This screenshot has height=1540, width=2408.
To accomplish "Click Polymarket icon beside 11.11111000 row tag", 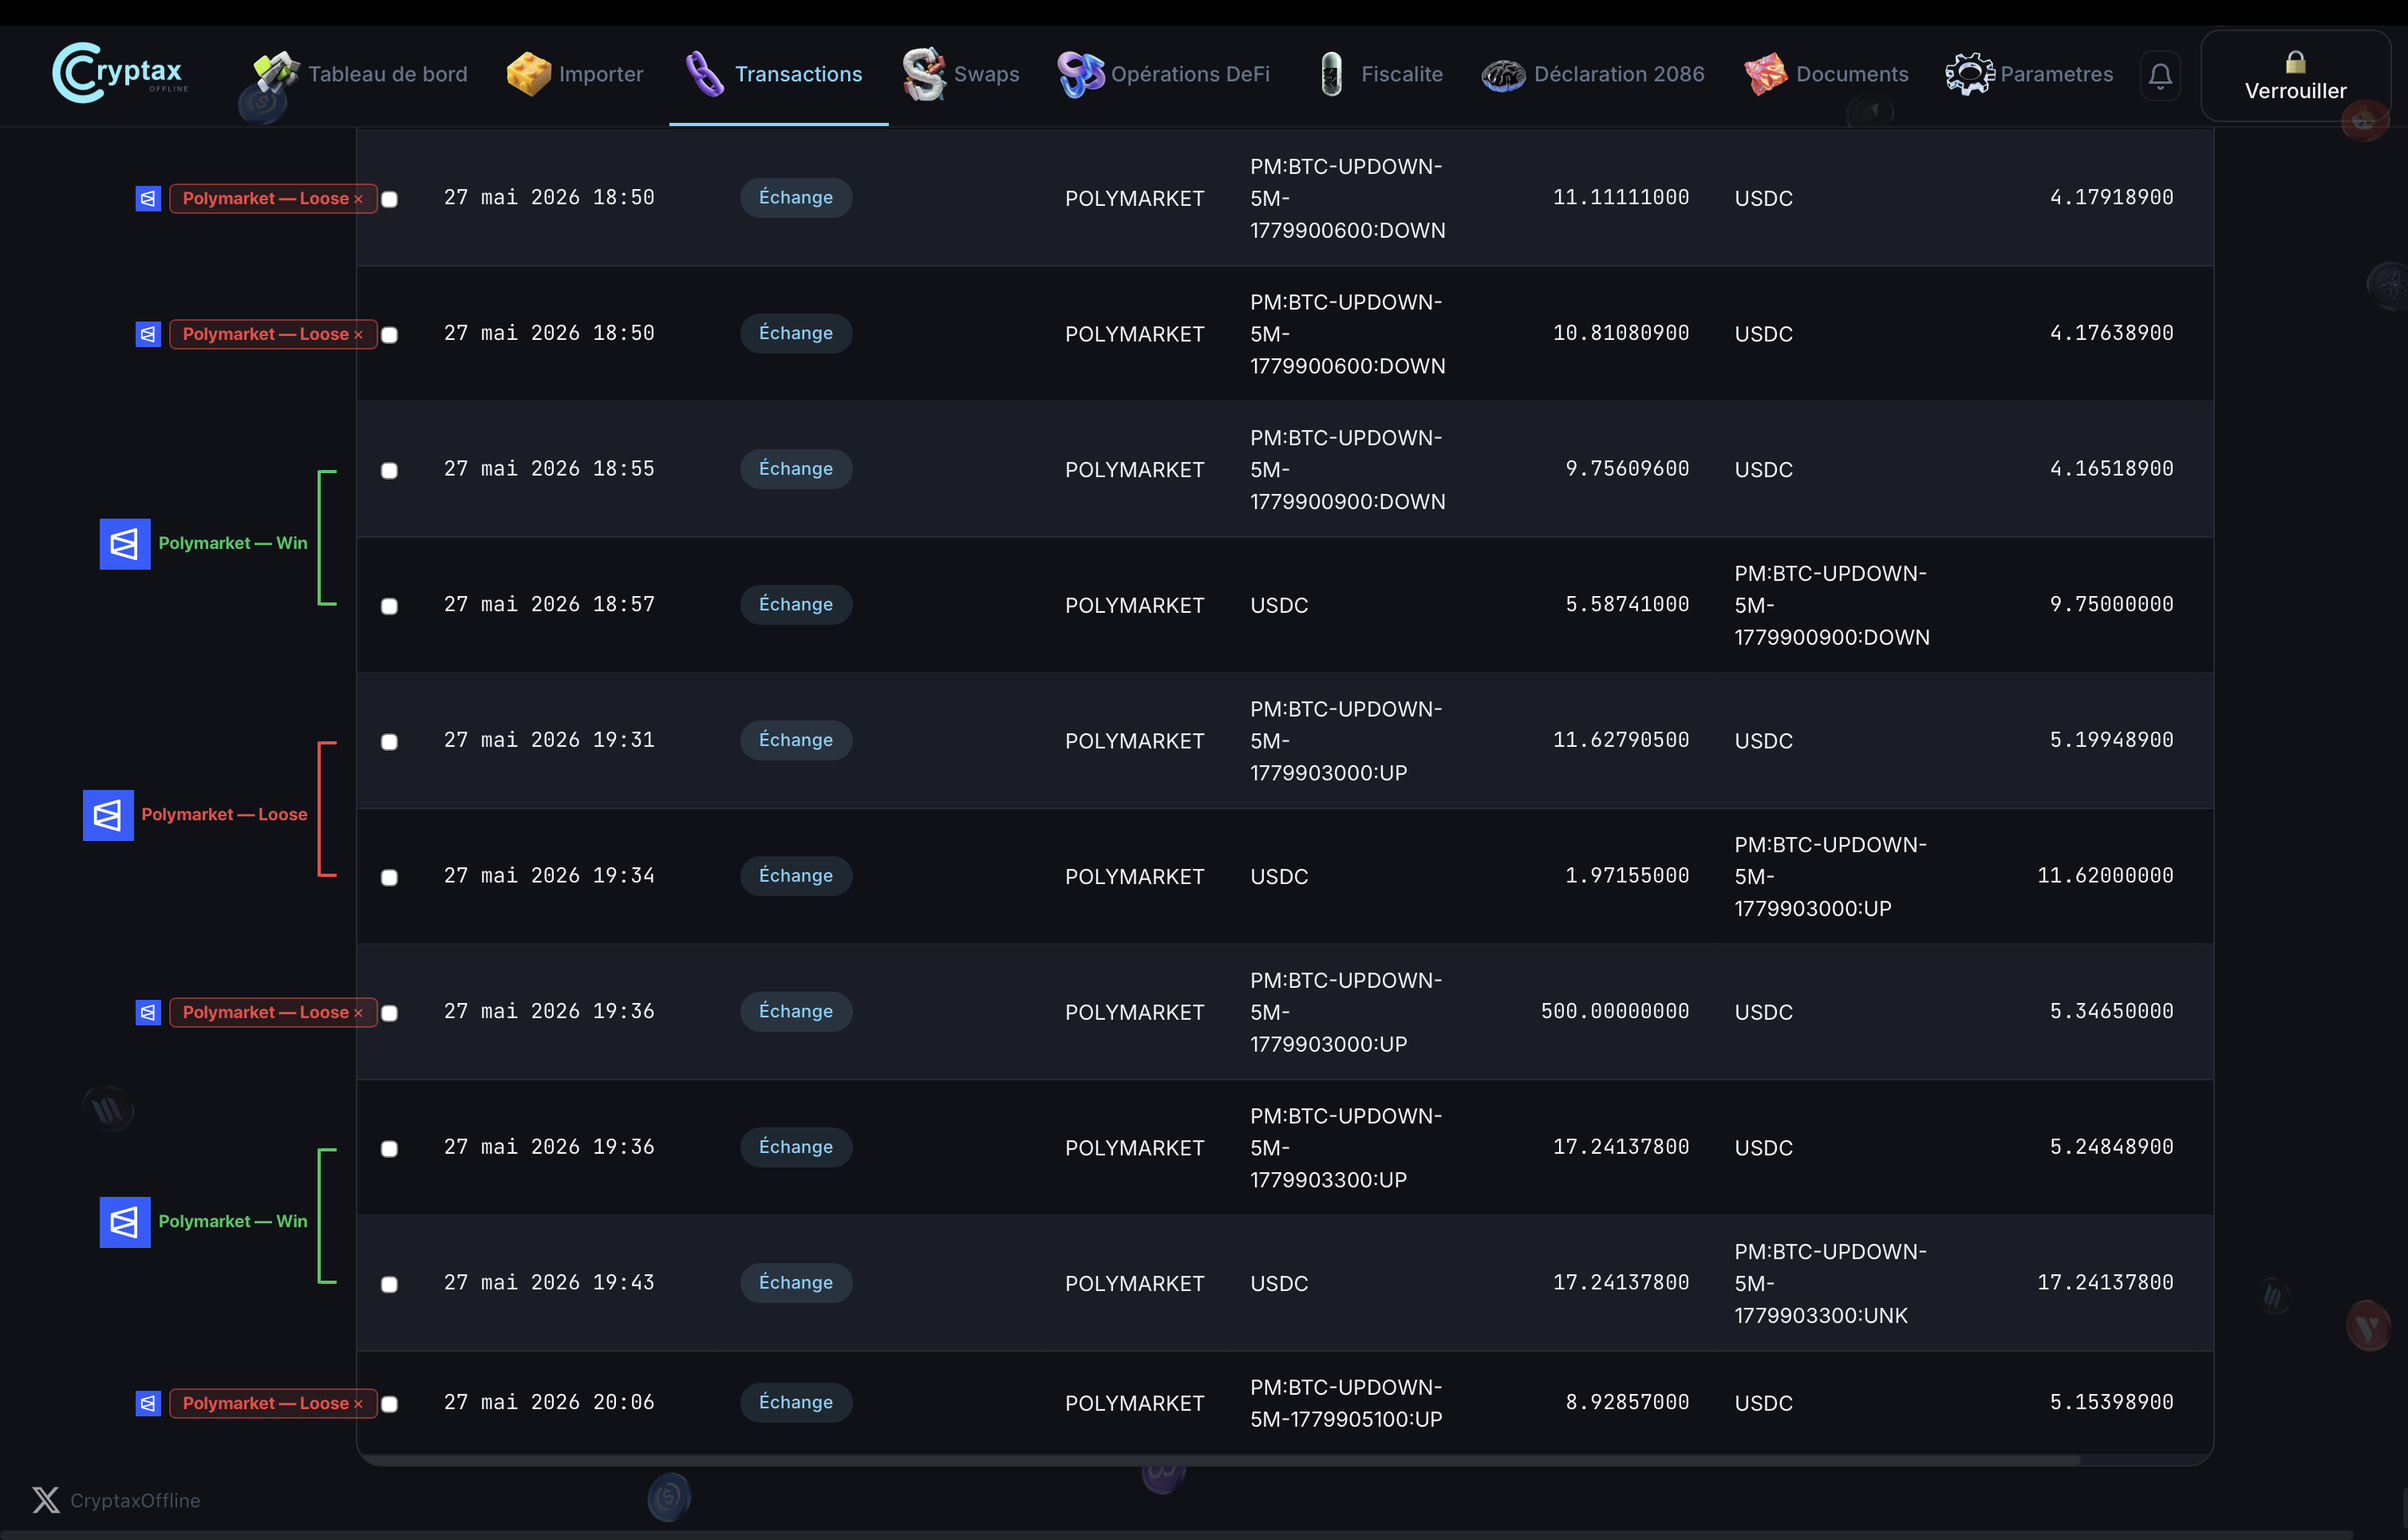I will [148, 198].
